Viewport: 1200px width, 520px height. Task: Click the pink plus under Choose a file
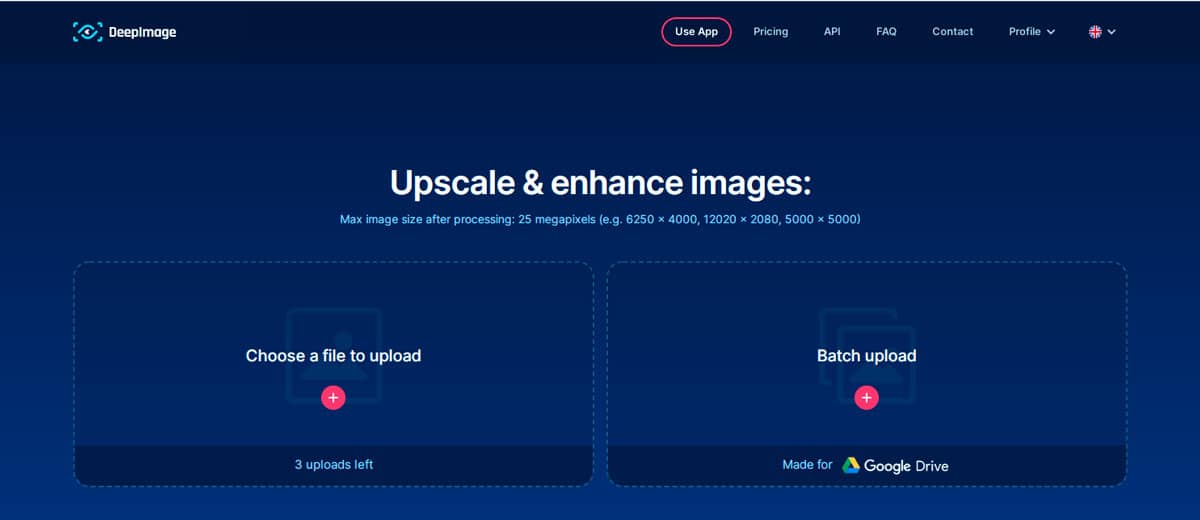pos(333,398)
